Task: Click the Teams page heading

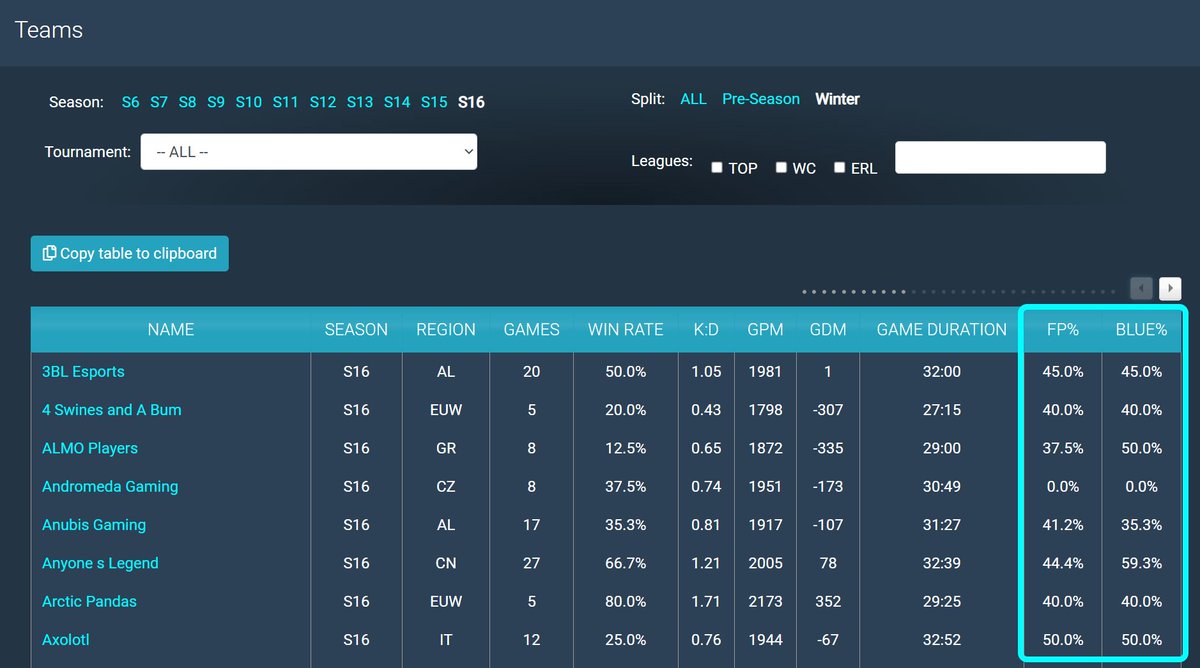Action: tap(49, 30)
